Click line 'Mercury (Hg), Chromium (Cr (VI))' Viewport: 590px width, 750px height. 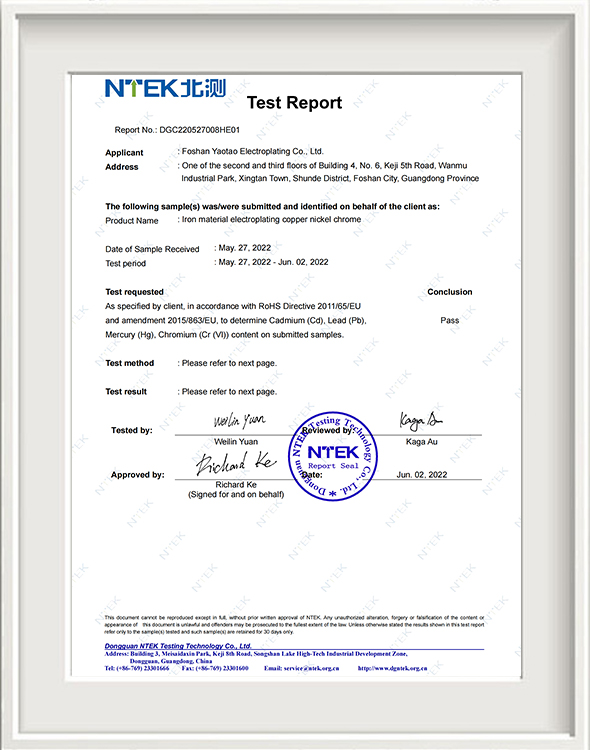[224, 335]
